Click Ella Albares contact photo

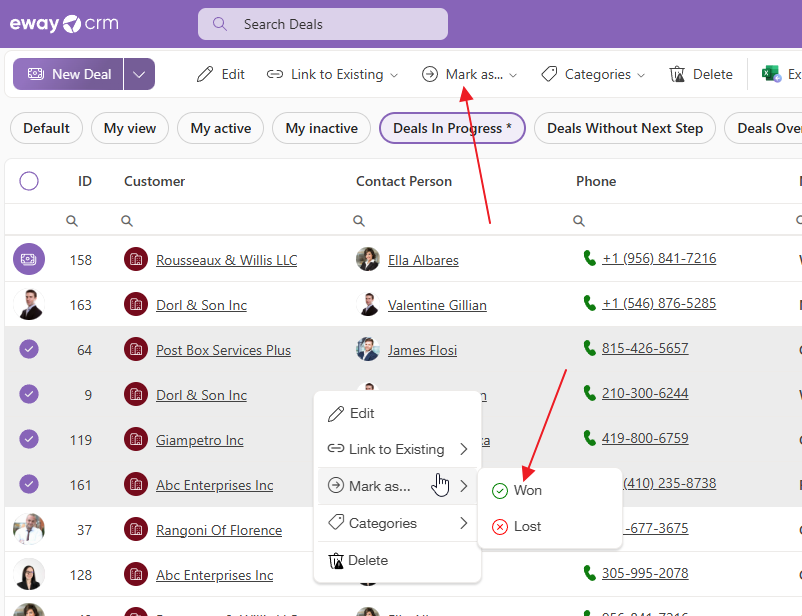pos(368,259)
